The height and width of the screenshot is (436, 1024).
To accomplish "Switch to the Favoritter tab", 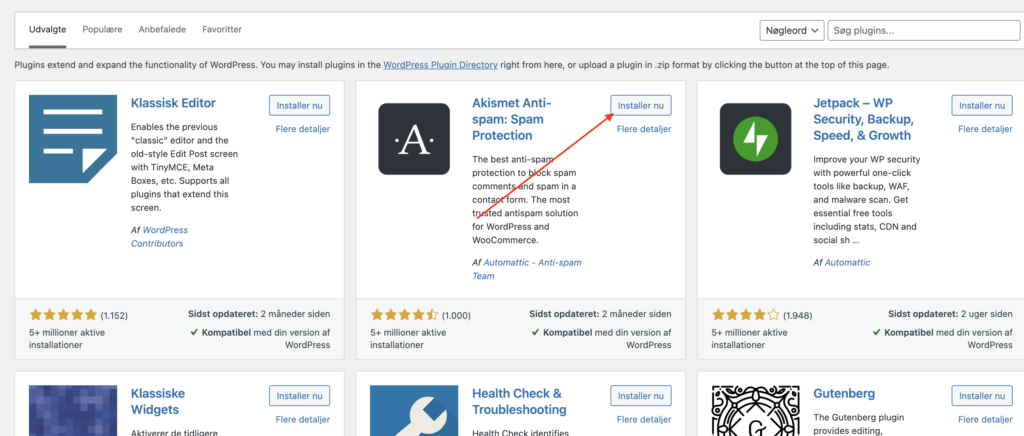I will (222, 29).
